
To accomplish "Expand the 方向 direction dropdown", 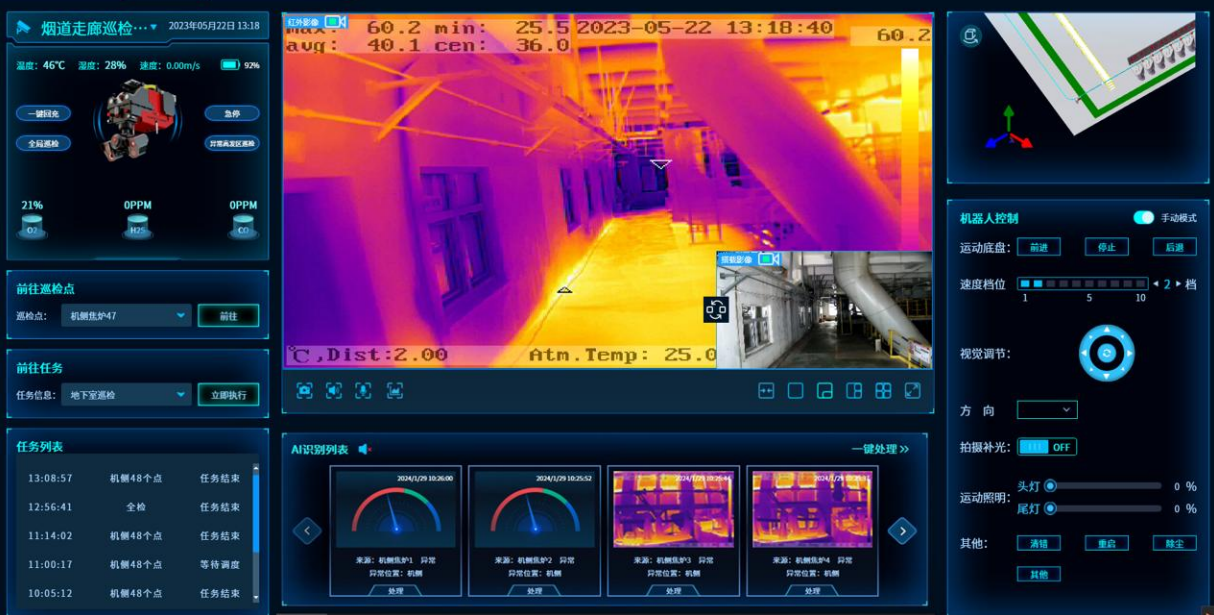I will point(1046,410).
